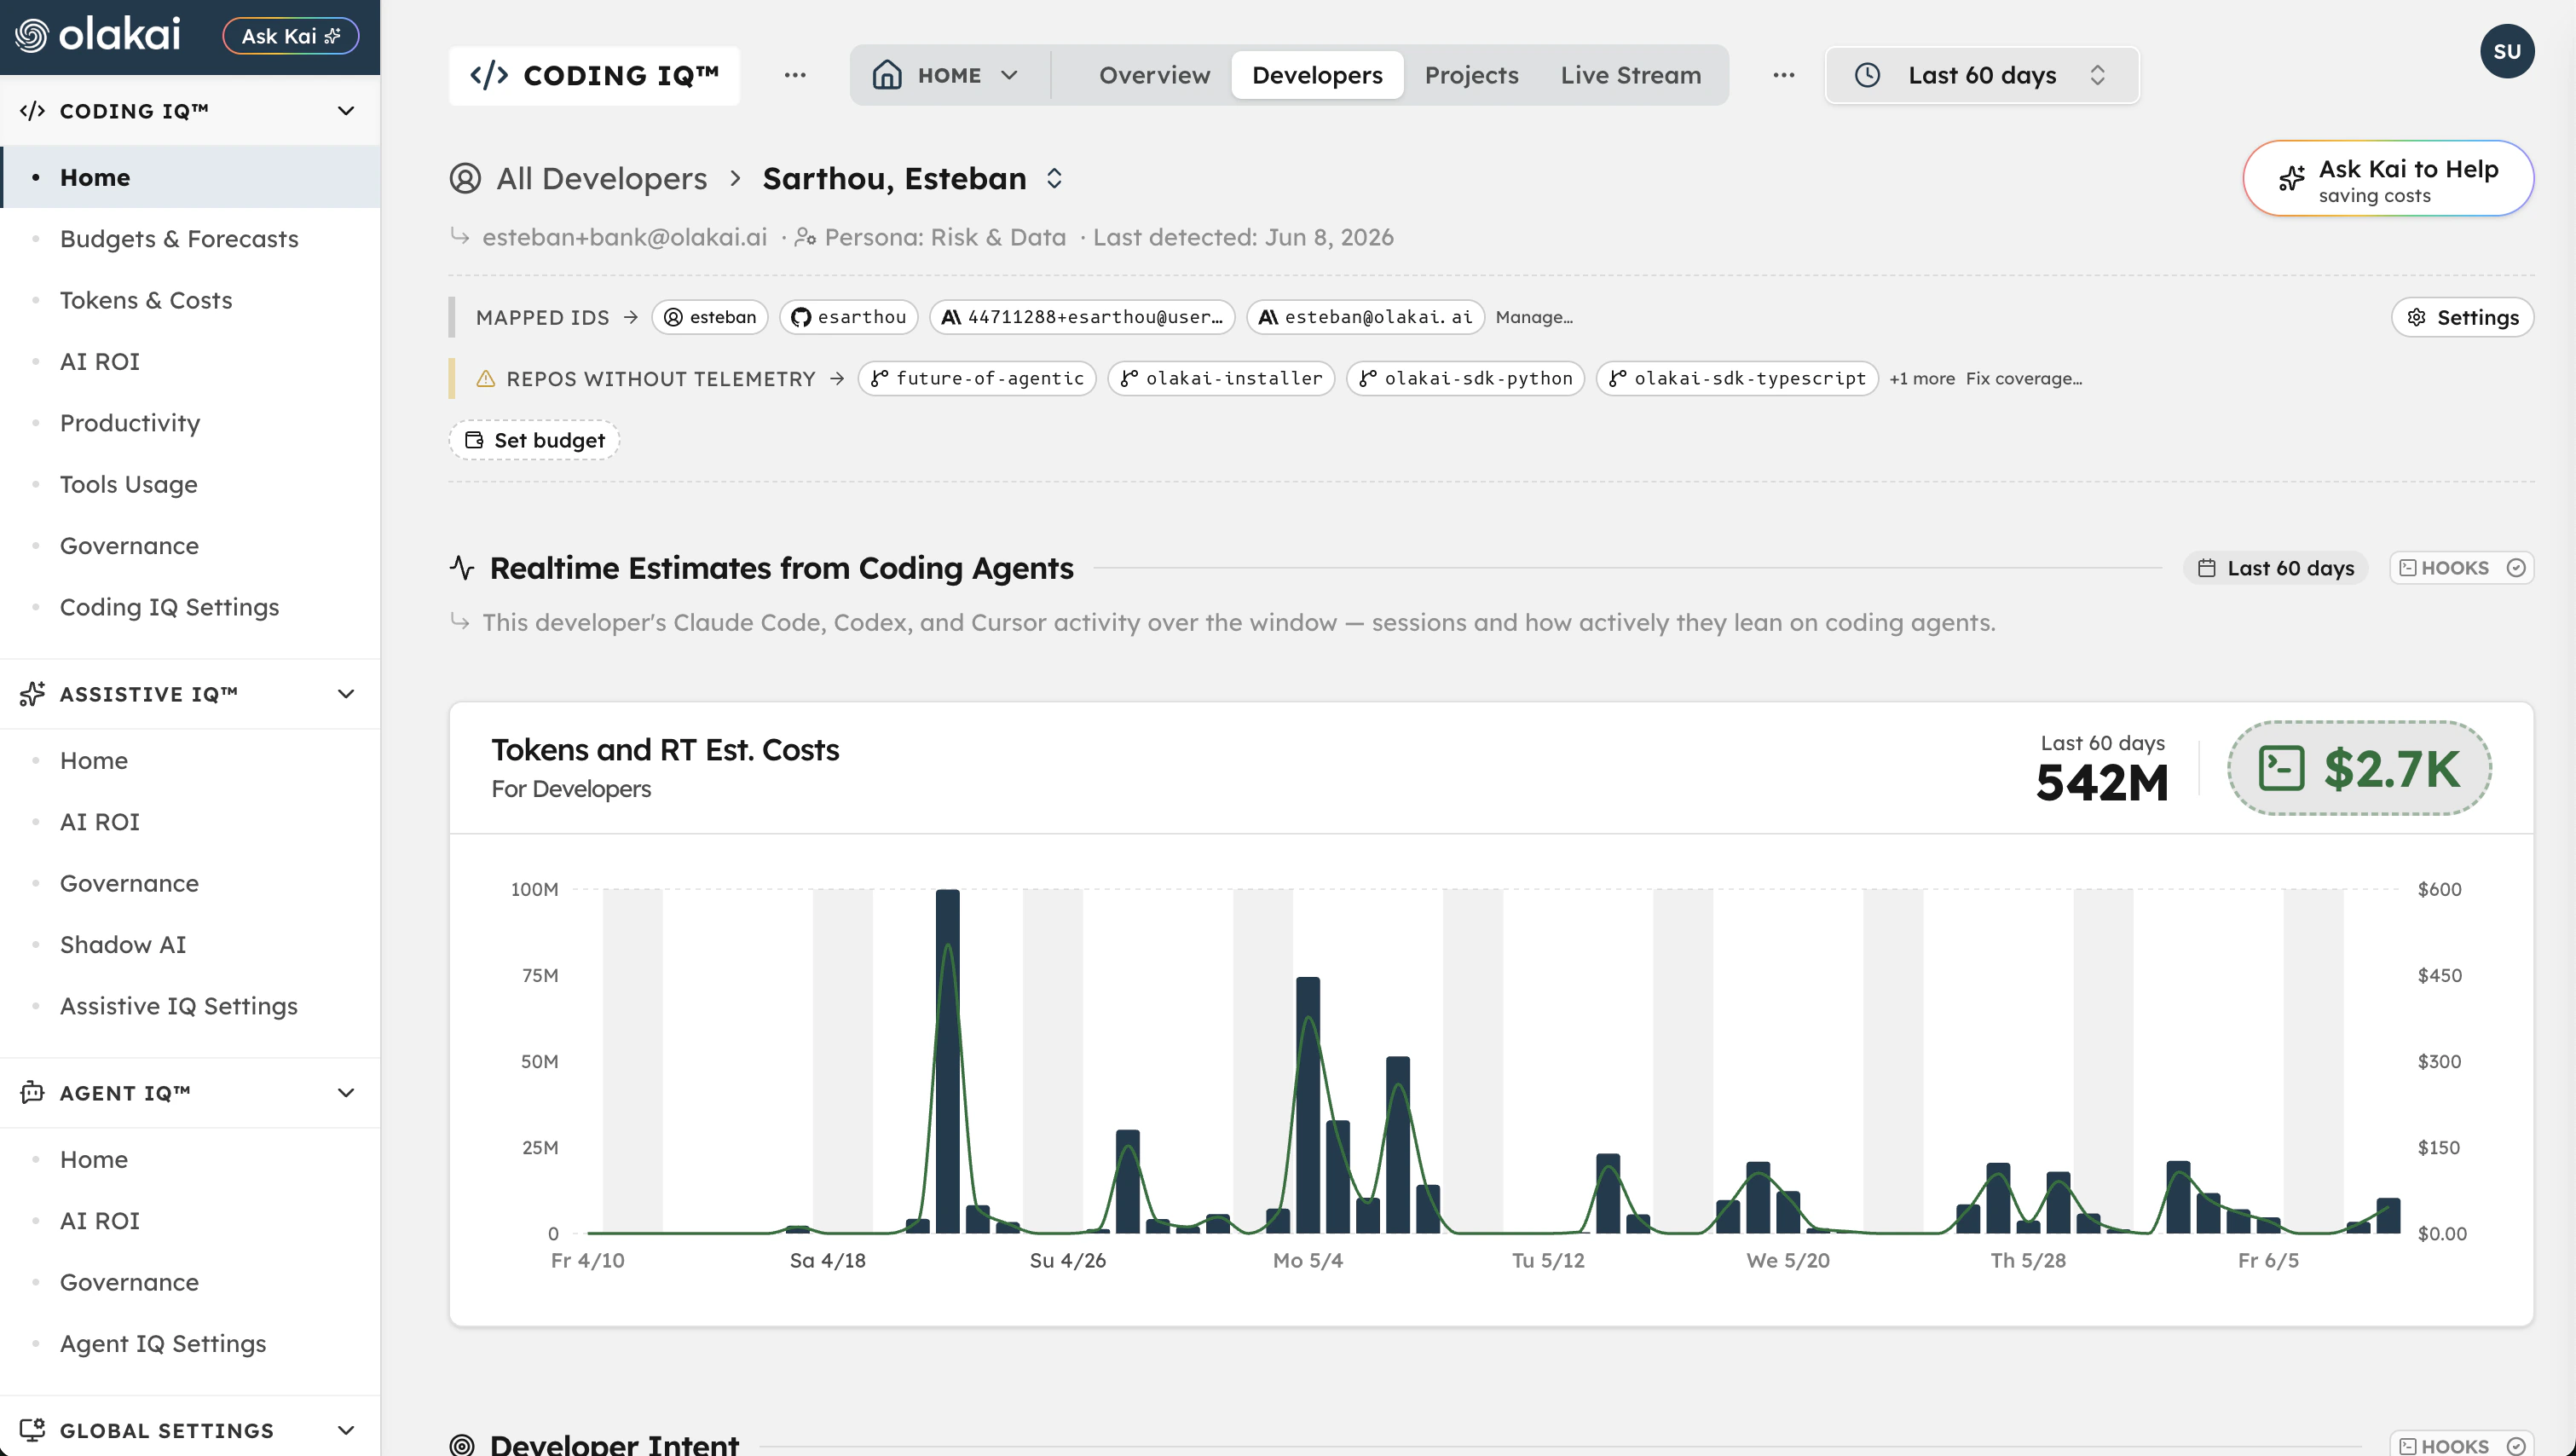Click the esteban@olakai.ai ID chip

[1365, 317]
